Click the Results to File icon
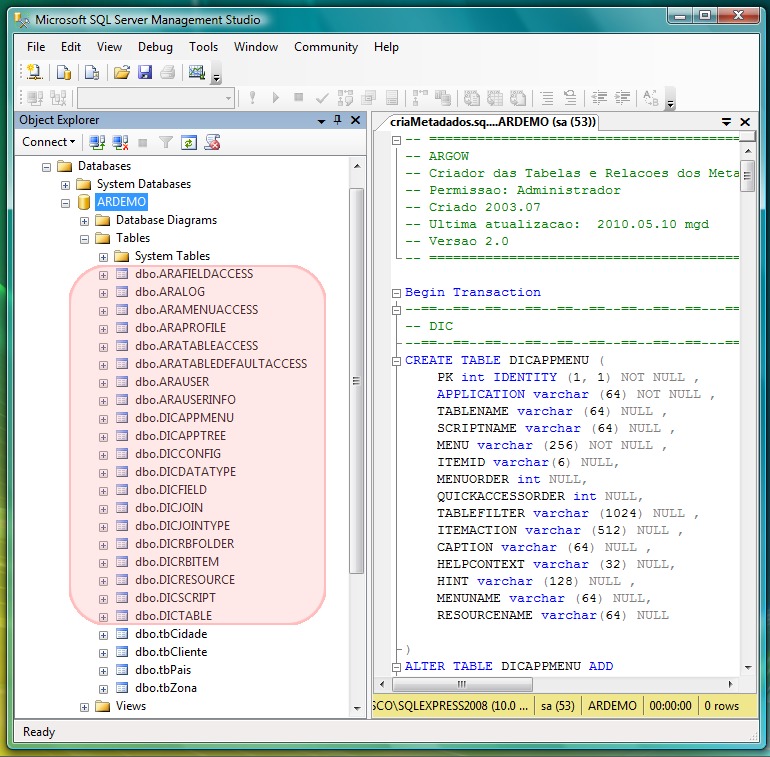This screenshot has width=770, height=757. (x=518, y=98)
